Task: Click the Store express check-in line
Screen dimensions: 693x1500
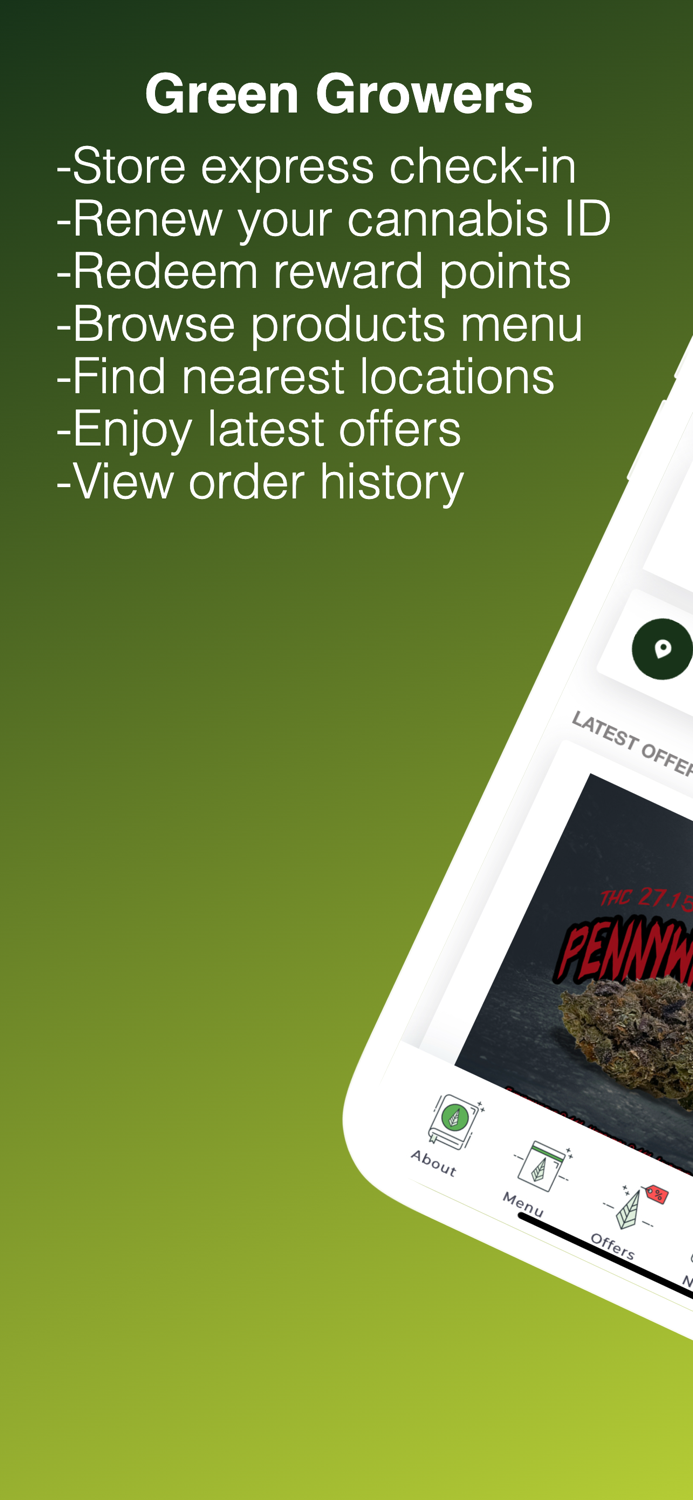Action: 316,166
